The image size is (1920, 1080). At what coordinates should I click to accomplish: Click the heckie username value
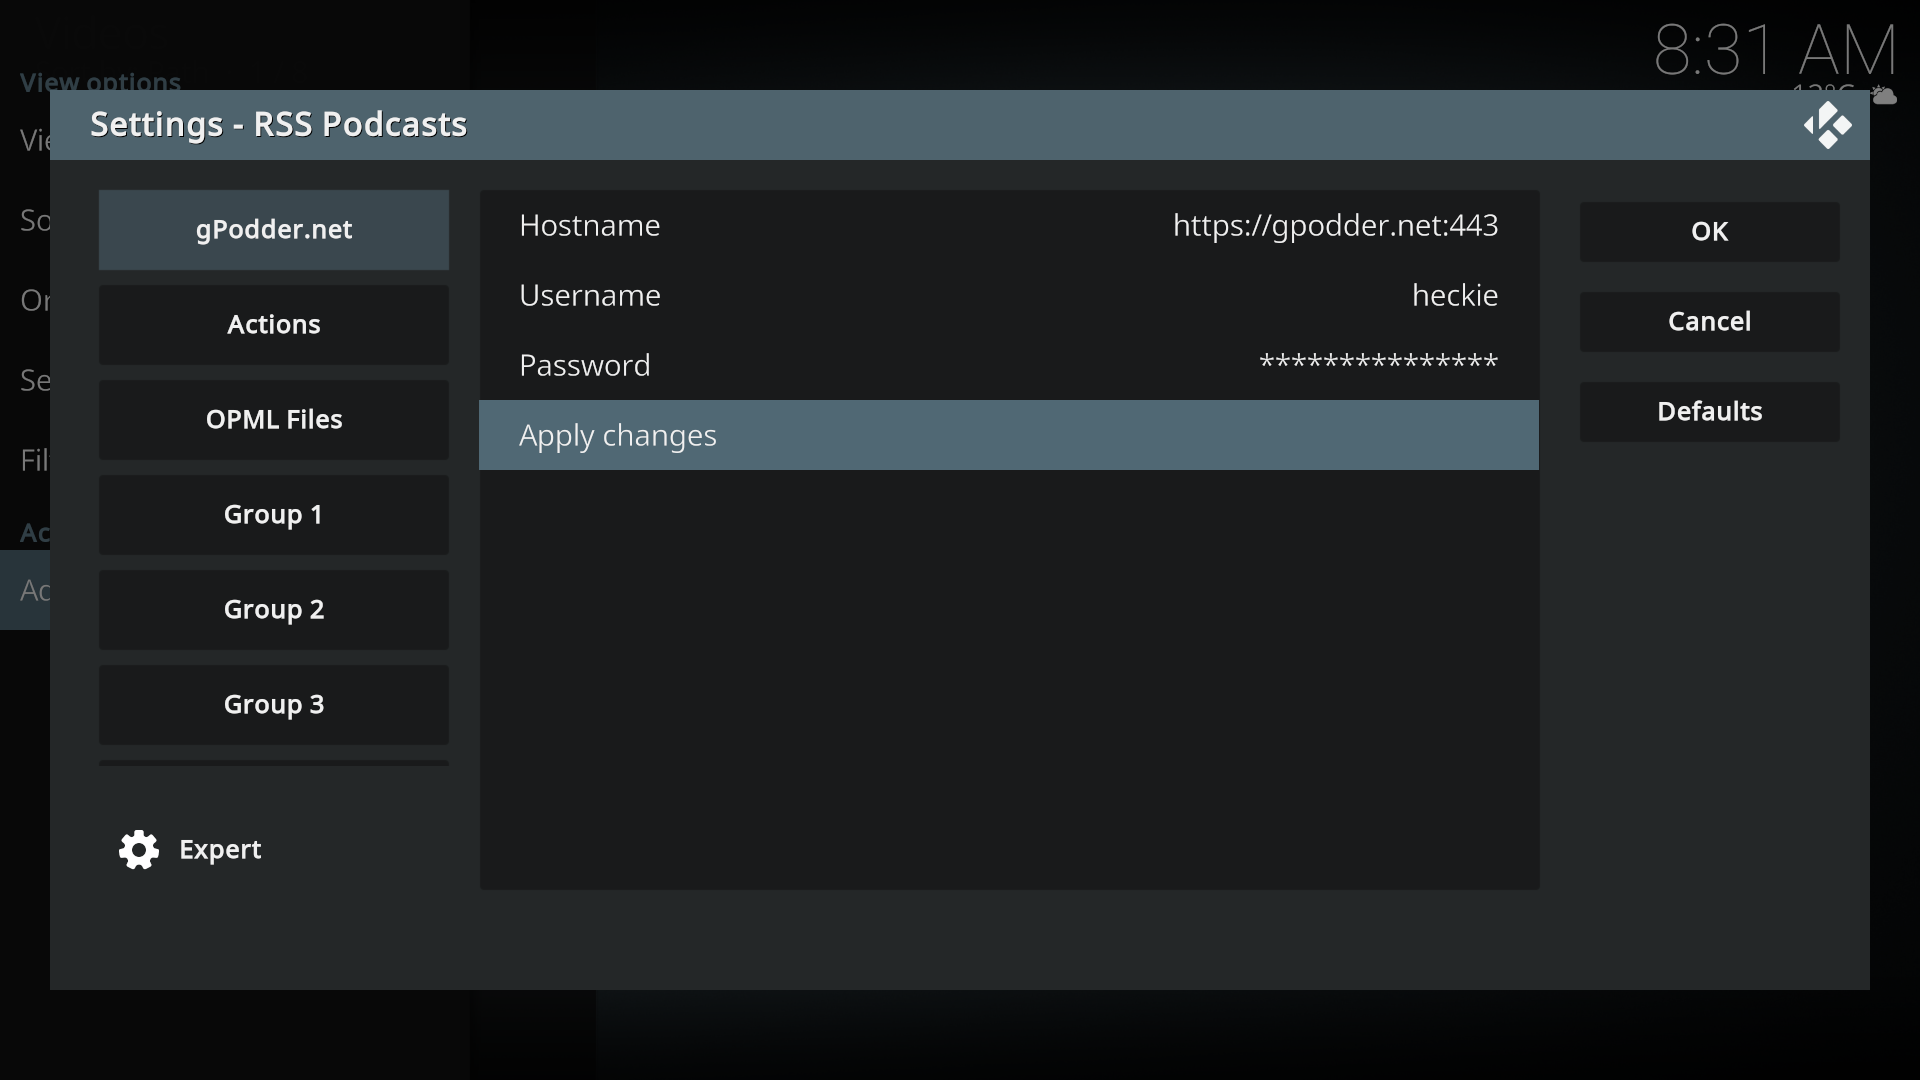(1454, 296)
